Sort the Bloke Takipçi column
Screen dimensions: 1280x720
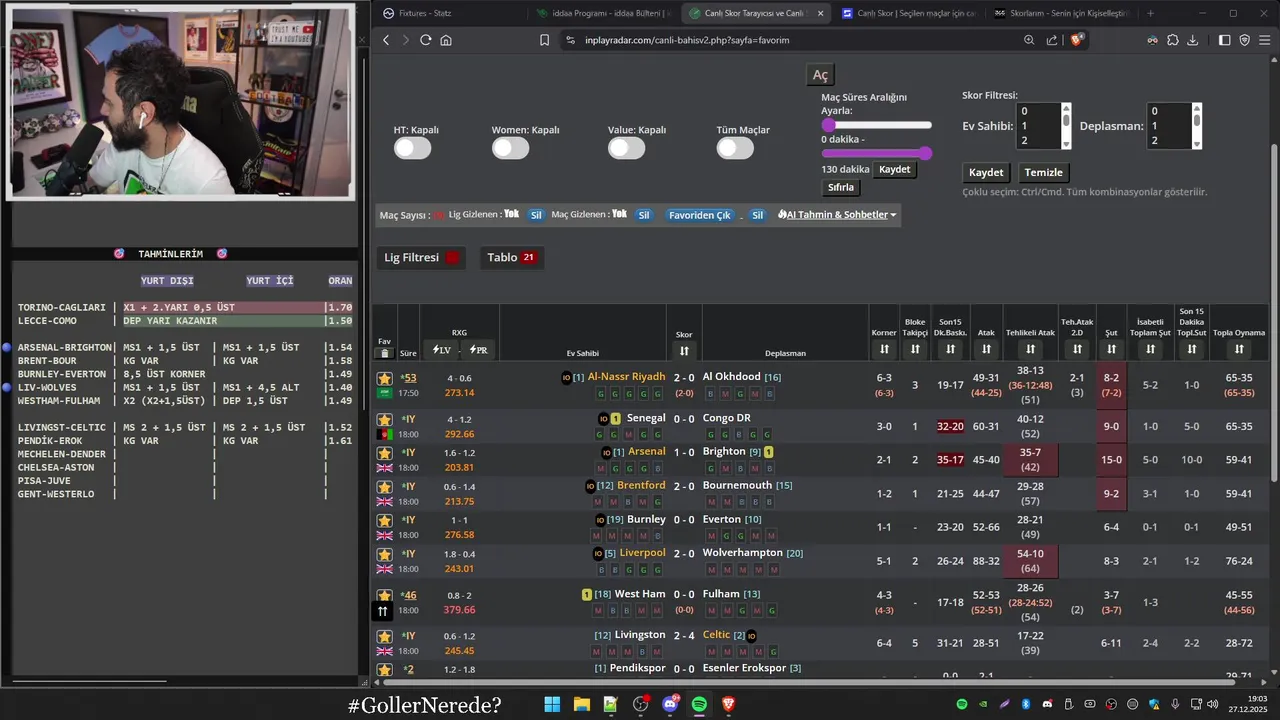pyautogui.click(x=915, y=349)
